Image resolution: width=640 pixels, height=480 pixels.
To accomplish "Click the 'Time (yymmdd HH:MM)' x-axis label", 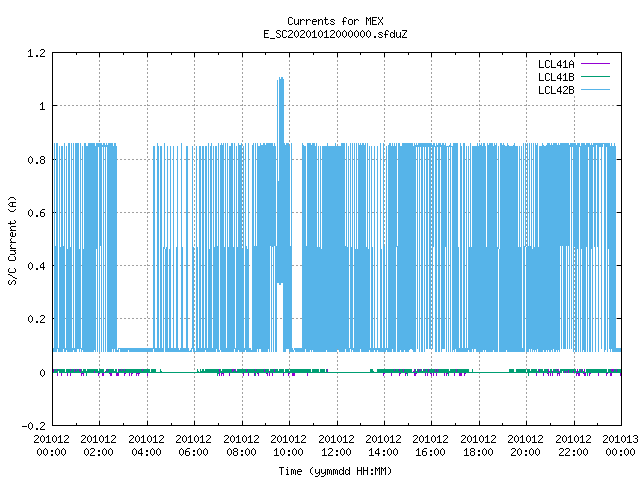I will (335, 471).
